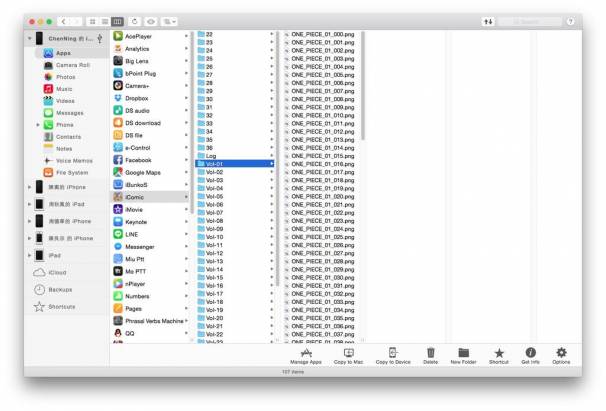Screen dimensions: 606x411
Task: Click the file list scrollbar
Action: pos(363,86)
